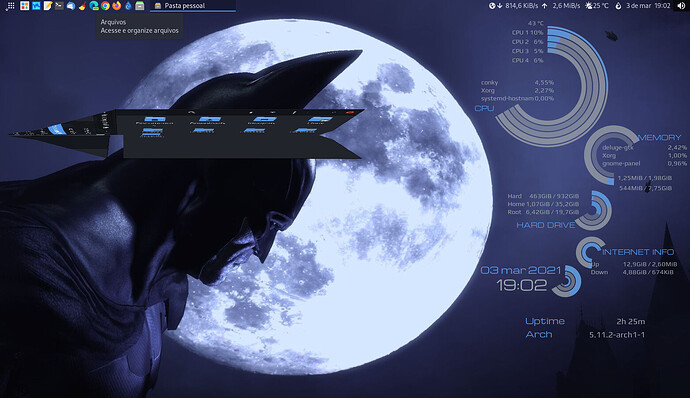Screen dimensions: 690x398
Task: Click the folder window animation thumbnail
Action: point(187,133)
